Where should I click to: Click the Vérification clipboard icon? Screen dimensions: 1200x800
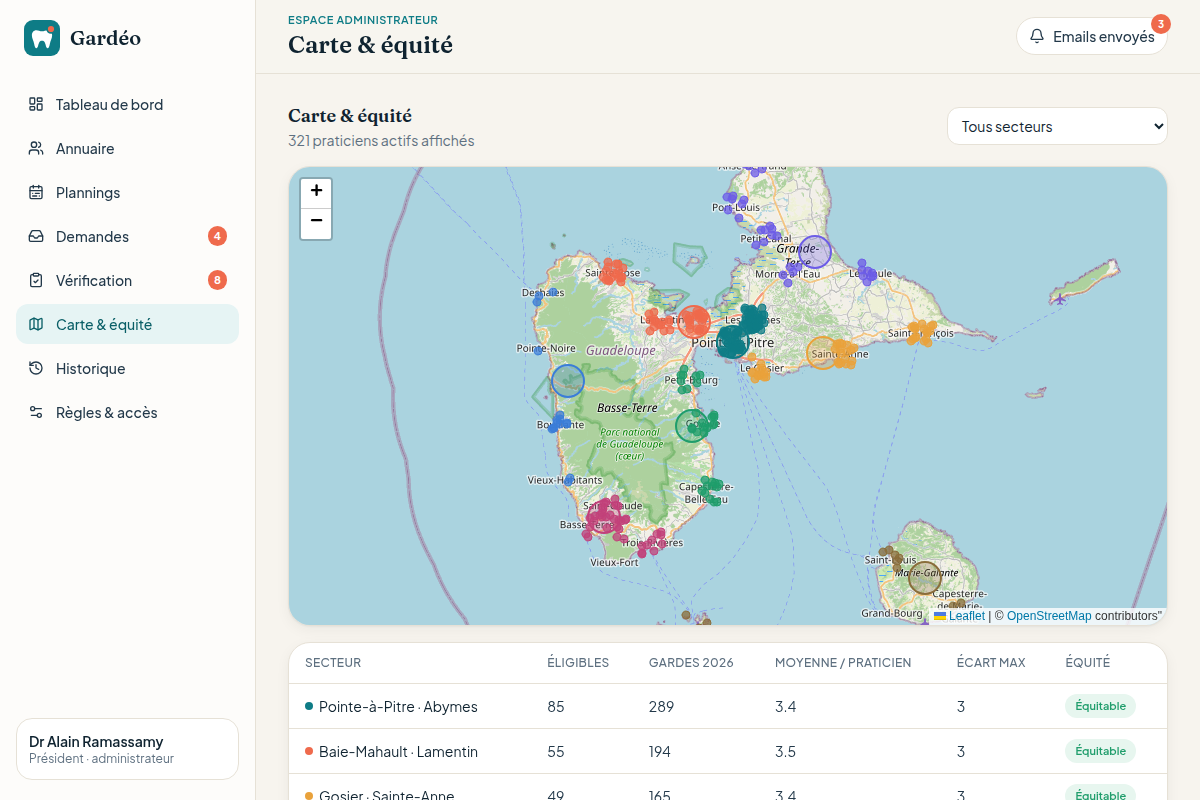click(36, 280)
